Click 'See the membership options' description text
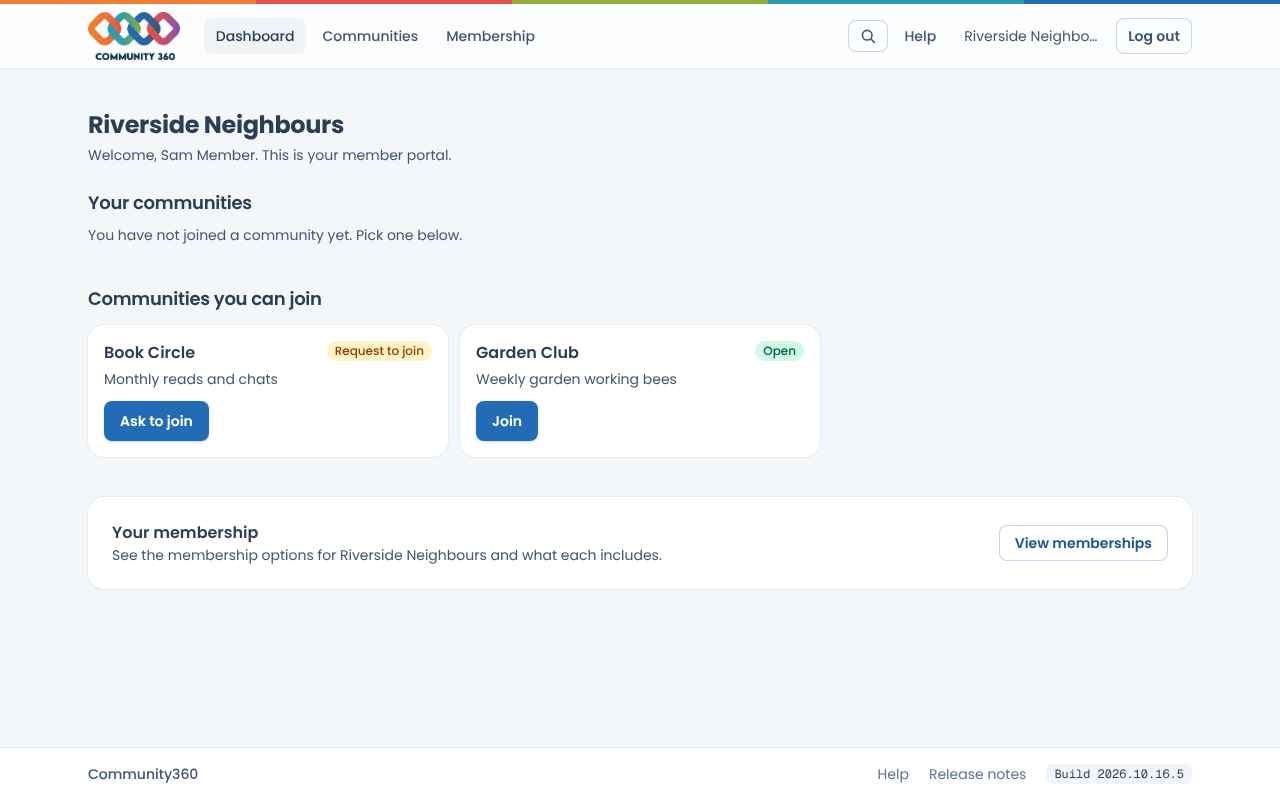1280x800 pixels. pyautogui.click(x=387, y=555)
